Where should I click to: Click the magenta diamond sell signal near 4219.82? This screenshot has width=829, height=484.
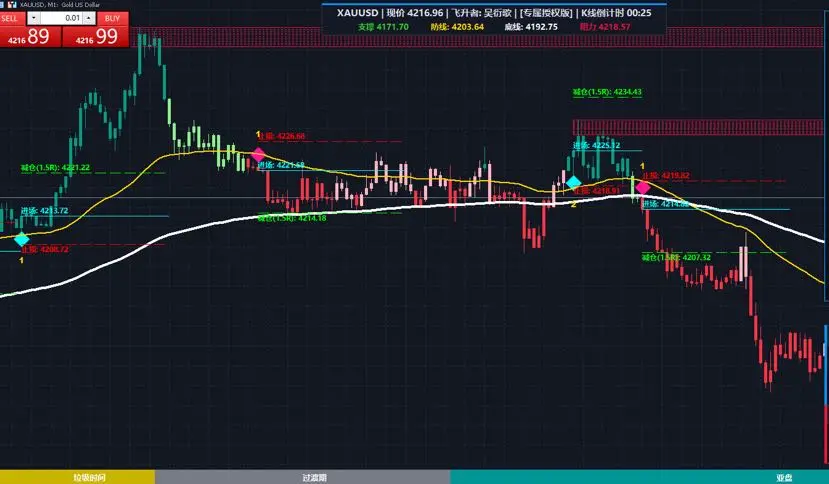click(x=643, y=187)
